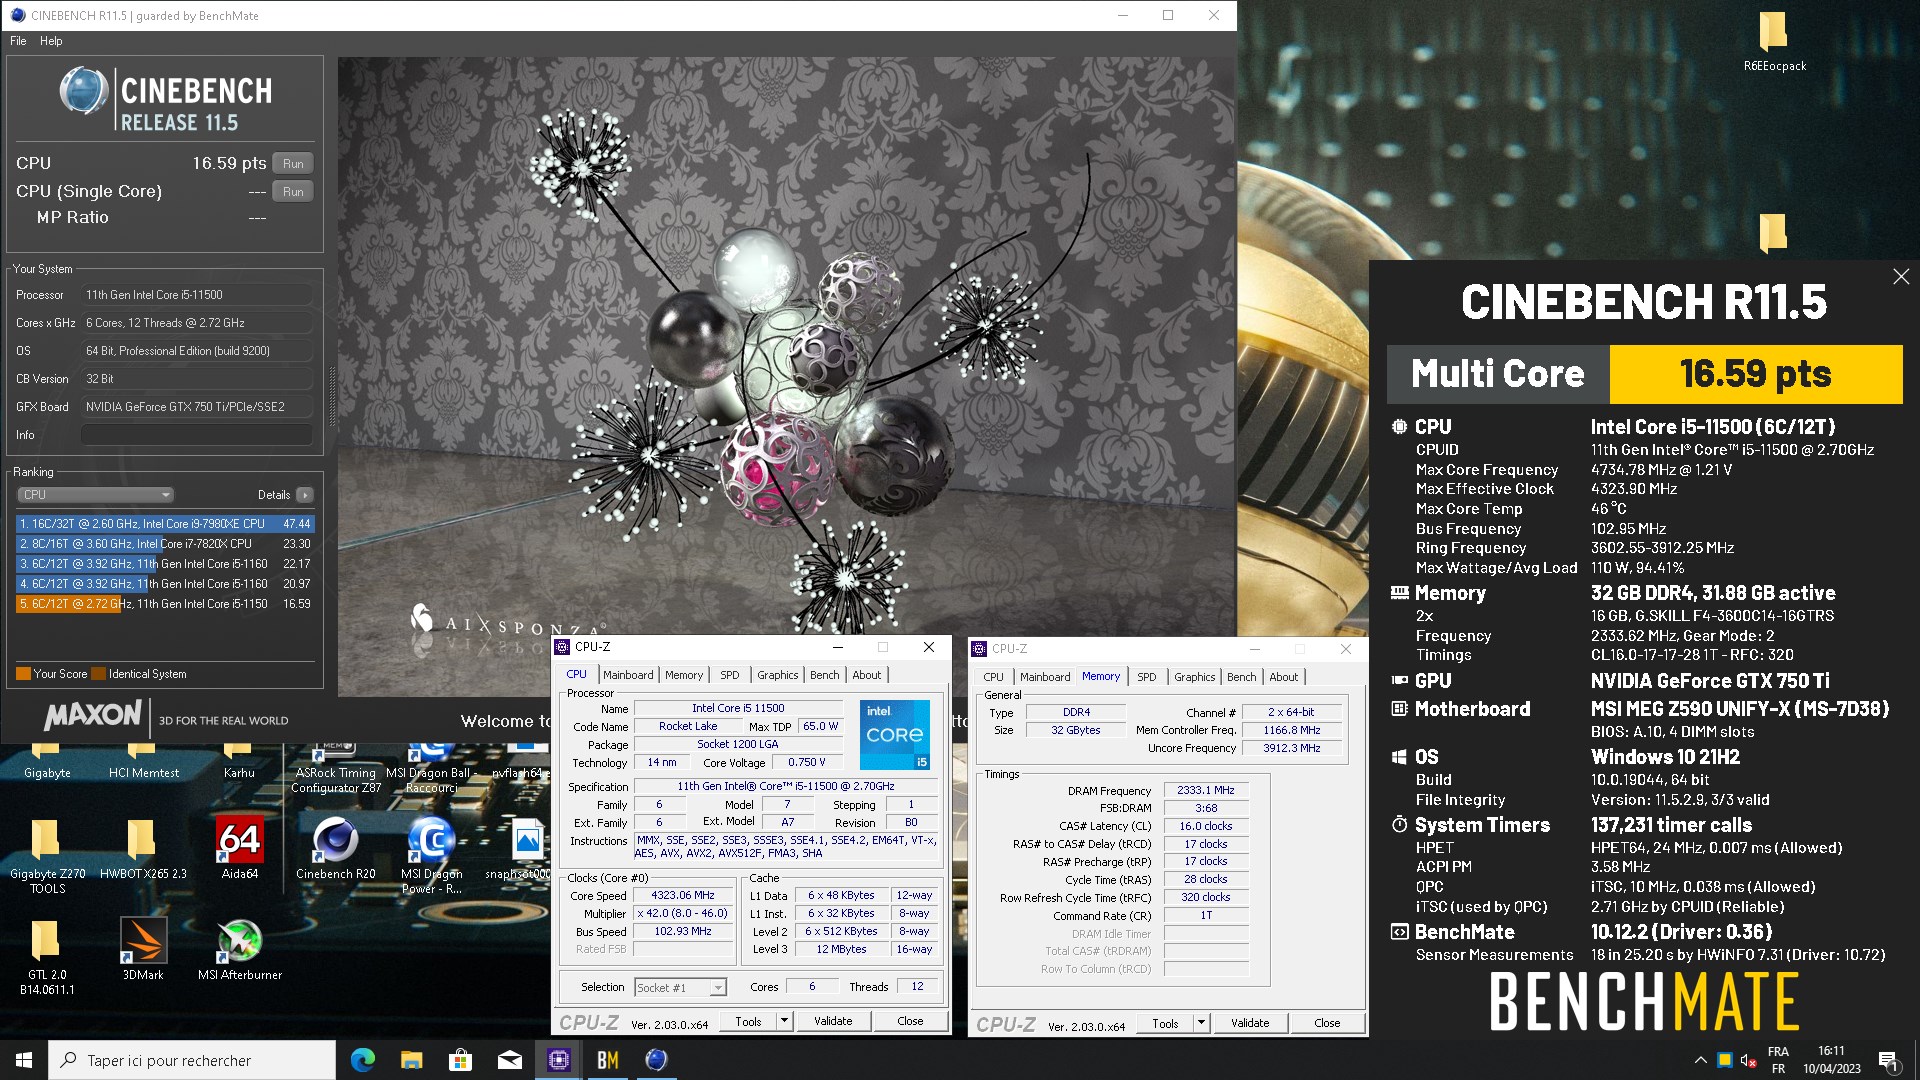Select CPU tab in right CPU-Z window
Image resolution: width=1920 pixels, height=1080 pixels.
(993, 677)
